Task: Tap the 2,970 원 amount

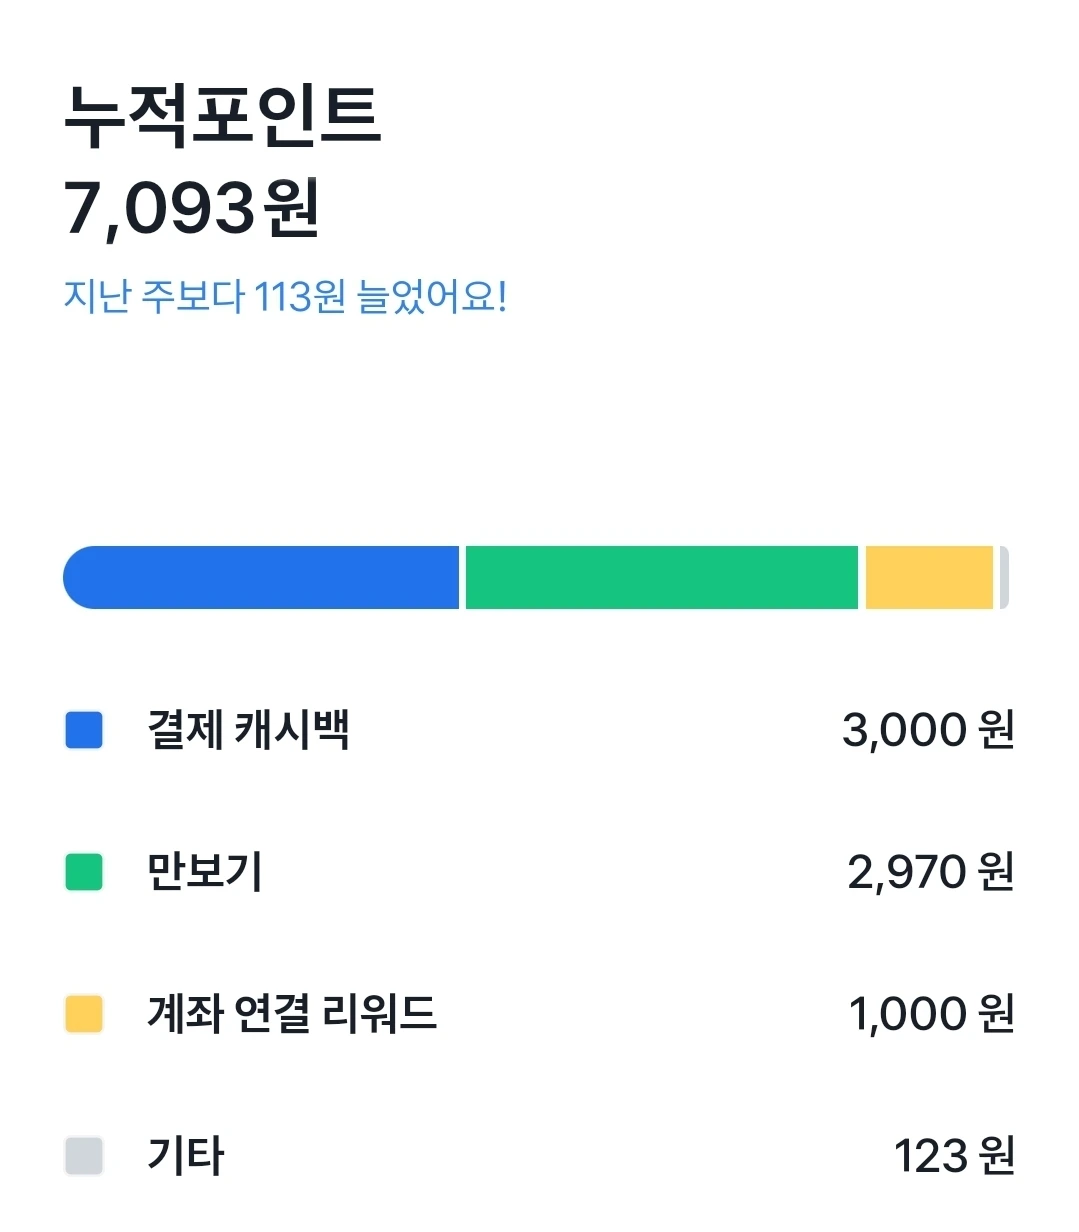Action: [932, 872]
